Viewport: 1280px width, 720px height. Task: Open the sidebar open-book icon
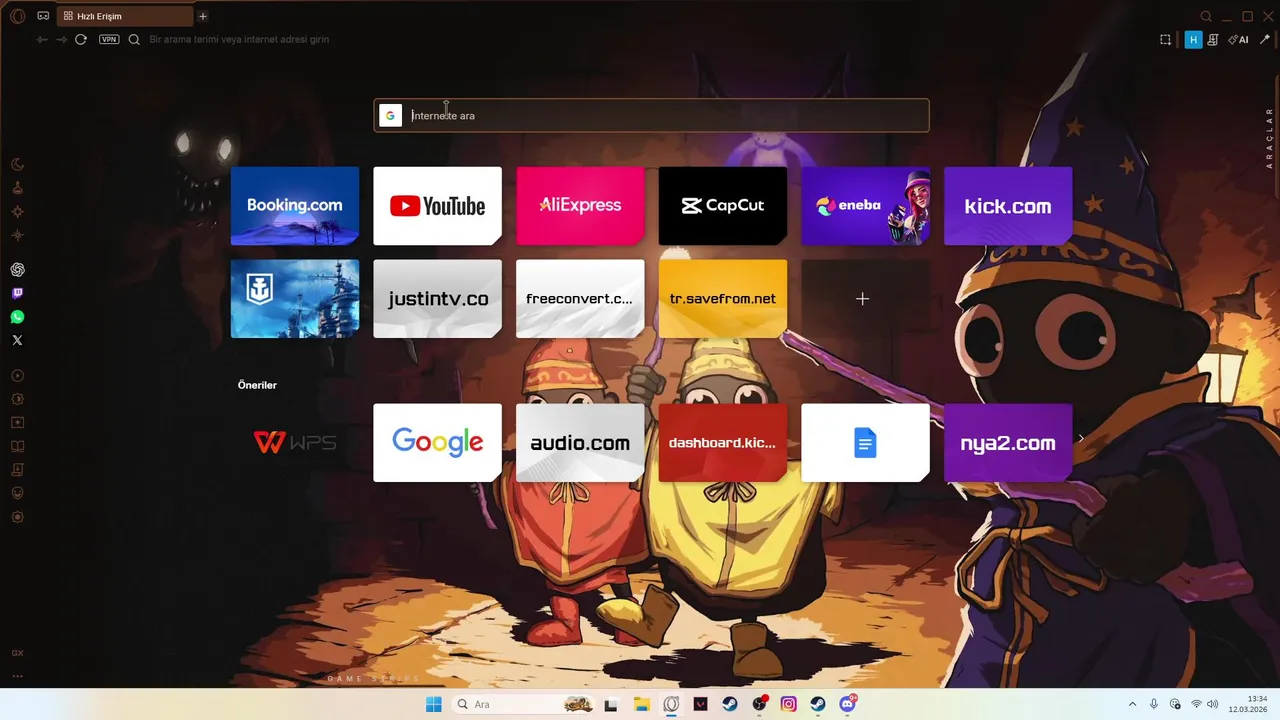click(x=17, y=446)
